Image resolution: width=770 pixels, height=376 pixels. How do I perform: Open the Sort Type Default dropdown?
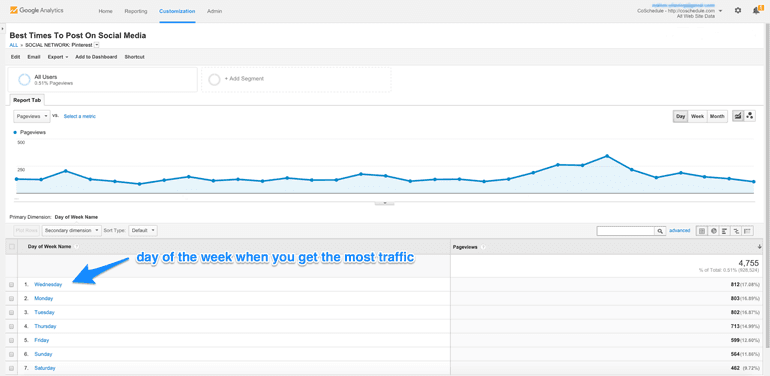click(x=143, y=230)
